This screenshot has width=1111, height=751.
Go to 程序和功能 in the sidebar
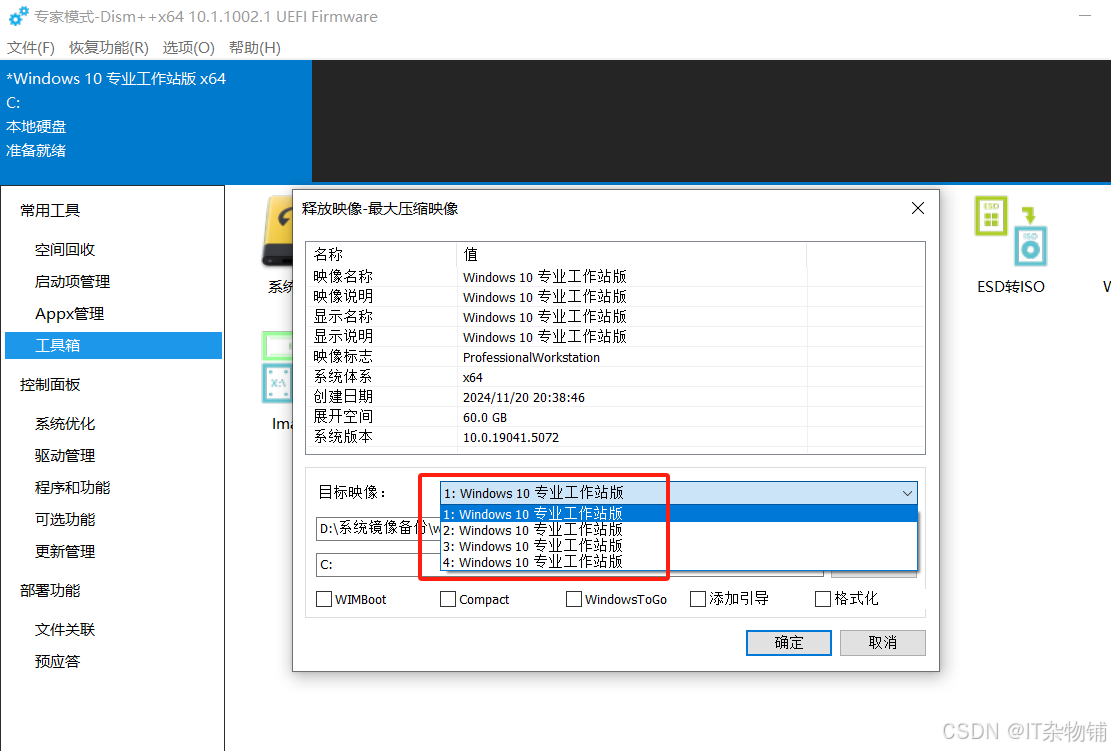coord(72,487)
